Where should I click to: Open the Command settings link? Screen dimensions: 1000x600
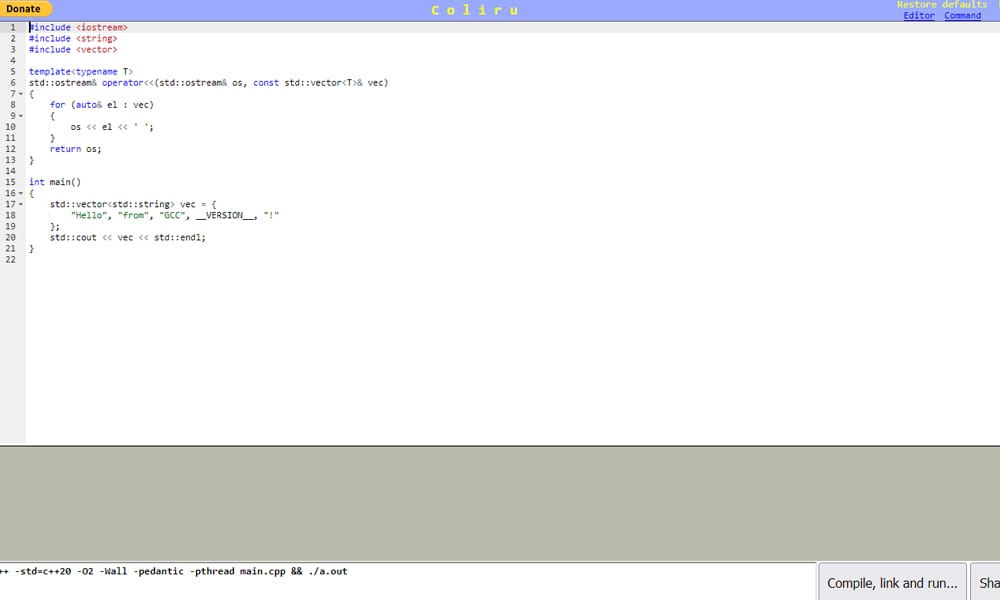pos(962,16)
